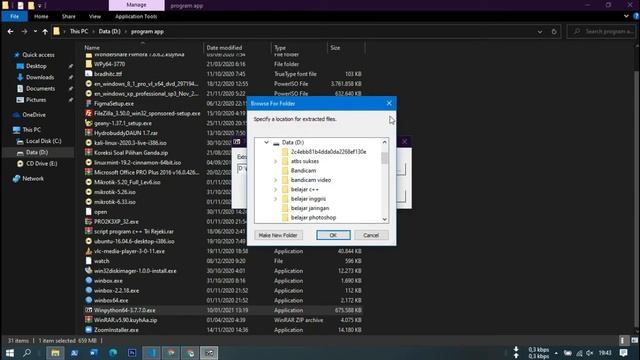Click the Search program app box

pyautogui.click(x=602, y=31)
